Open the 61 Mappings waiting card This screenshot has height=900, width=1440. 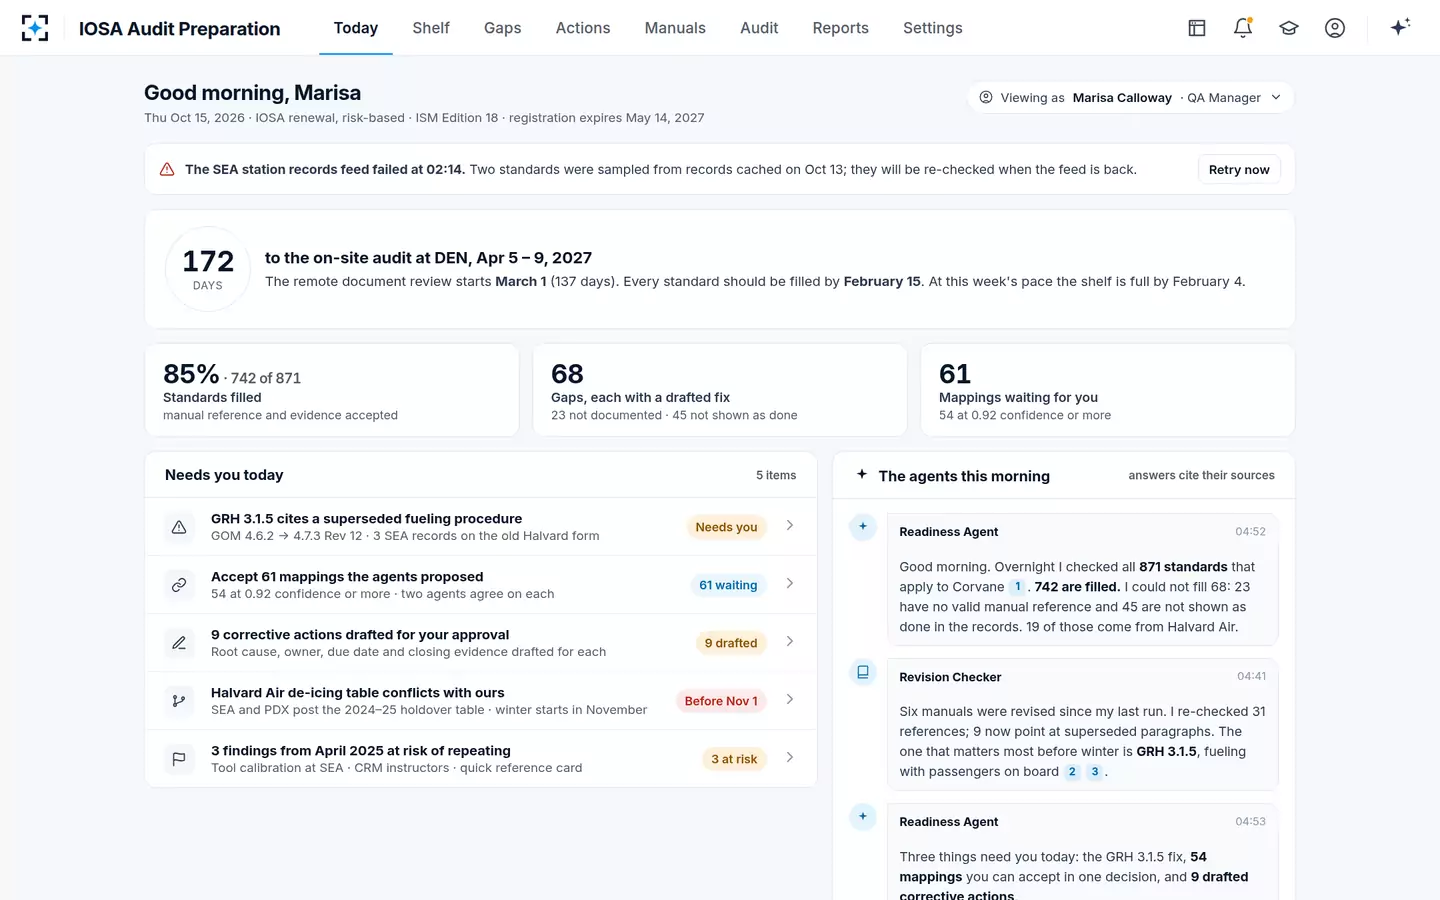tap(1108, 390)
